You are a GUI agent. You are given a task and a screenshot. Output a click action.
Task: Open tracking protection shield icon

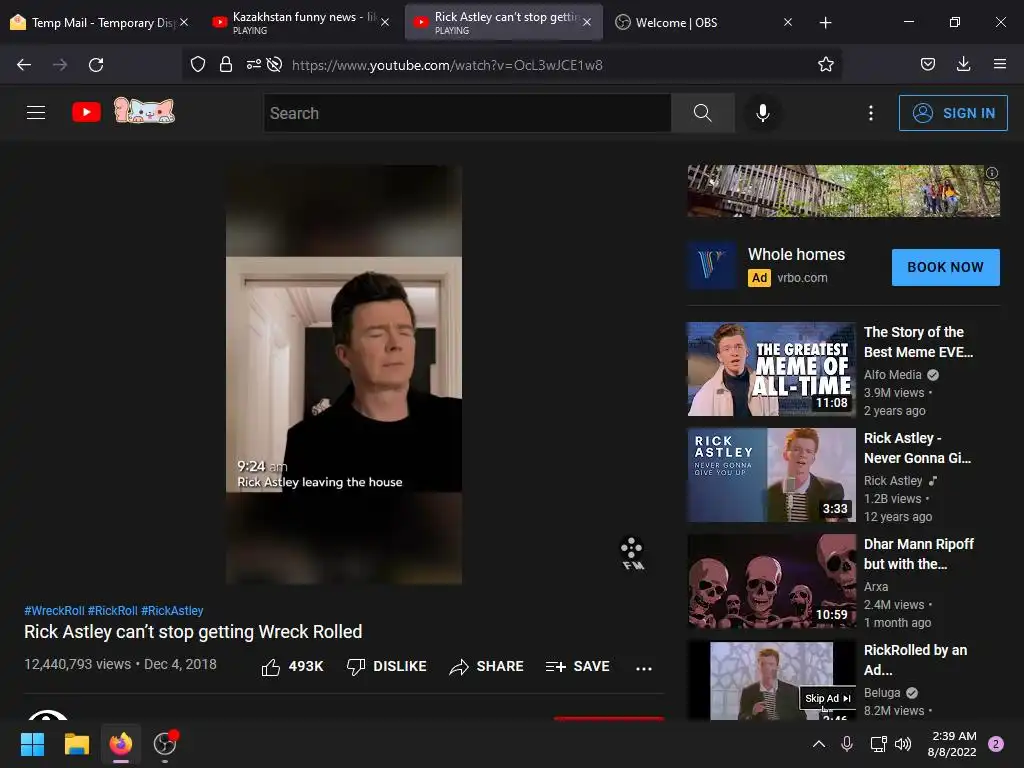tap(198, 65)
